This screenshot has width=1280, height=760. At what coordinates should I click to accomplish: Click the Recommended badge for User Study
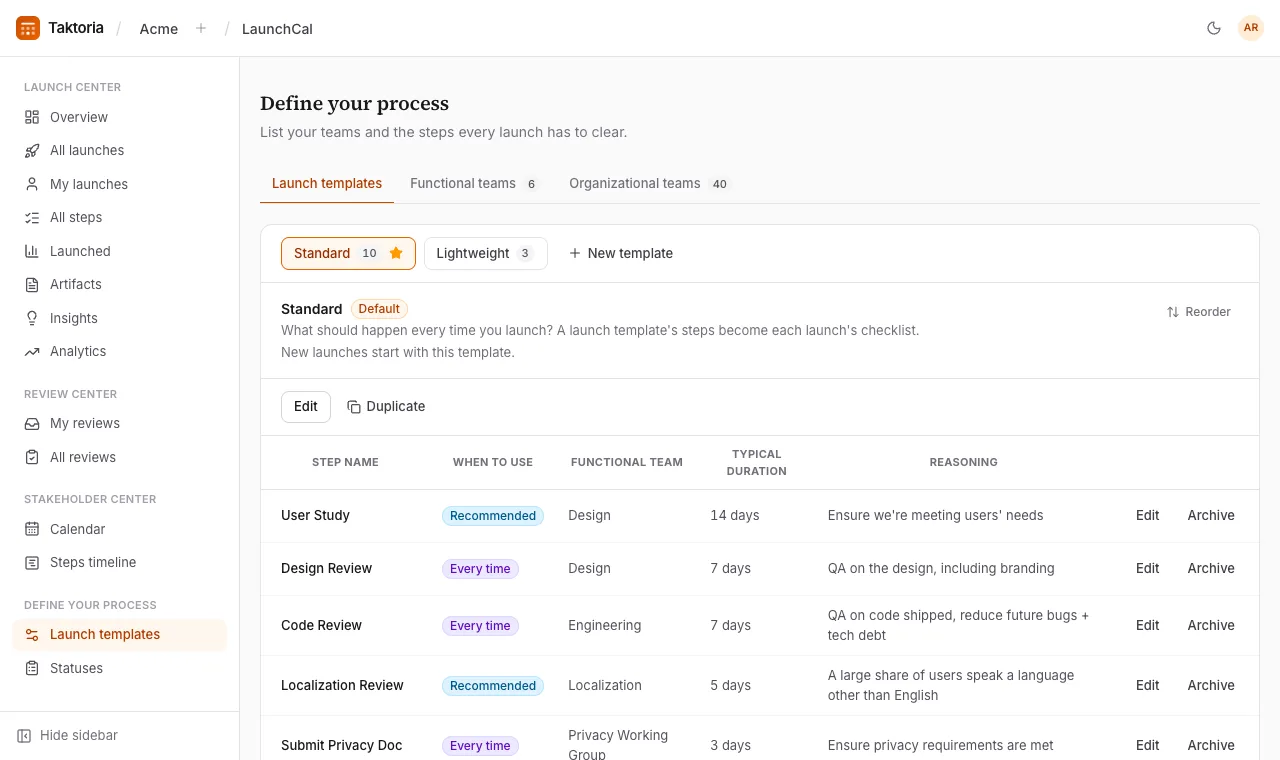(493, 516)
